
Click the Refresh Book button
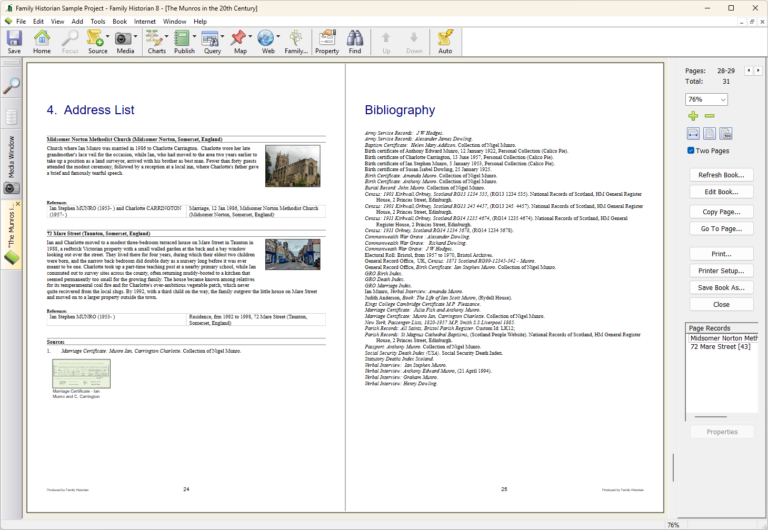pyautogui.click(x=721, y=175)
